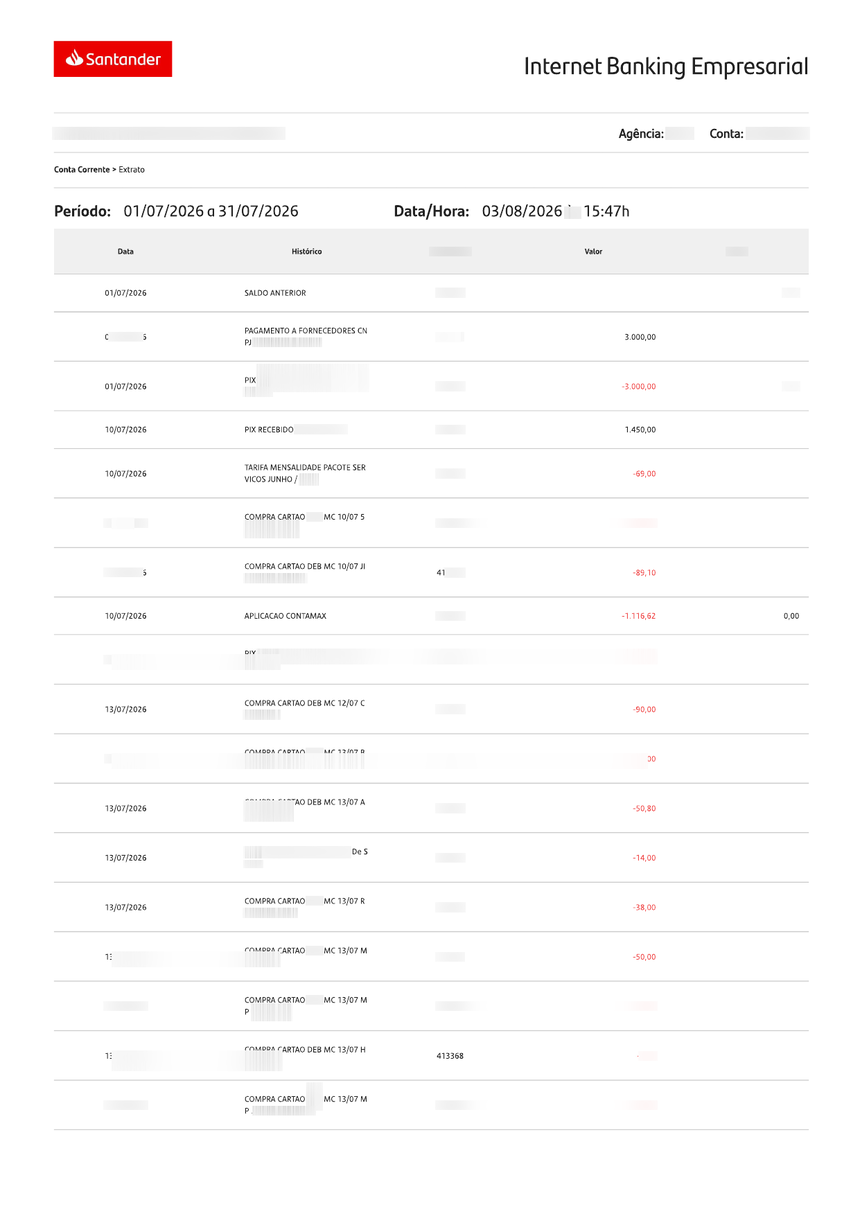Select the APLICACAO CONTAMAX row

[431, 616]
